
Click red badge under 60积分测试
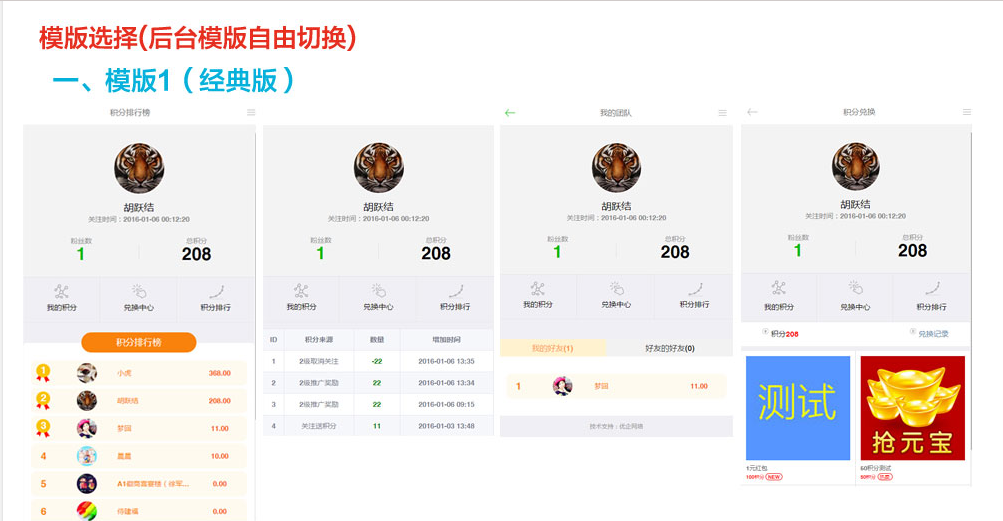point(885,477)
